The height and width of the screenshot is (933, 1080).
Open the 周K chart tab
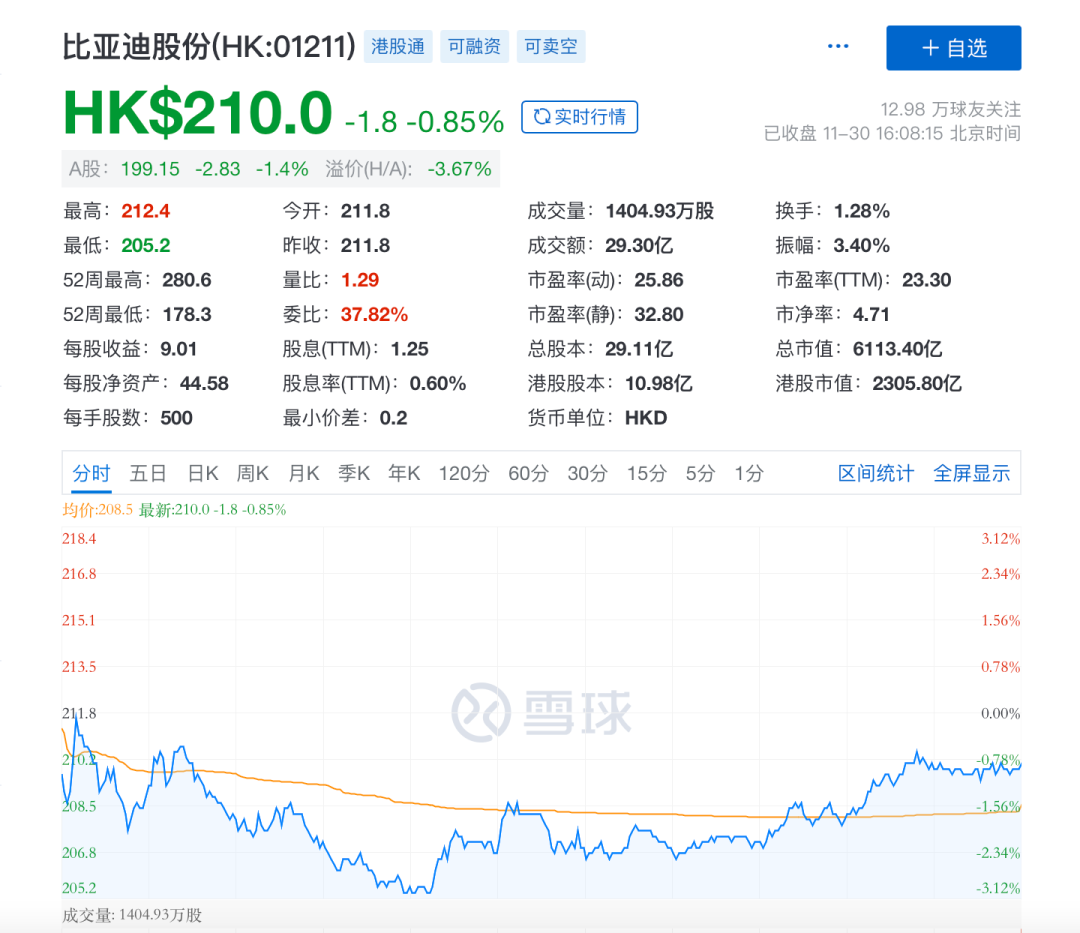pos(252,473)
